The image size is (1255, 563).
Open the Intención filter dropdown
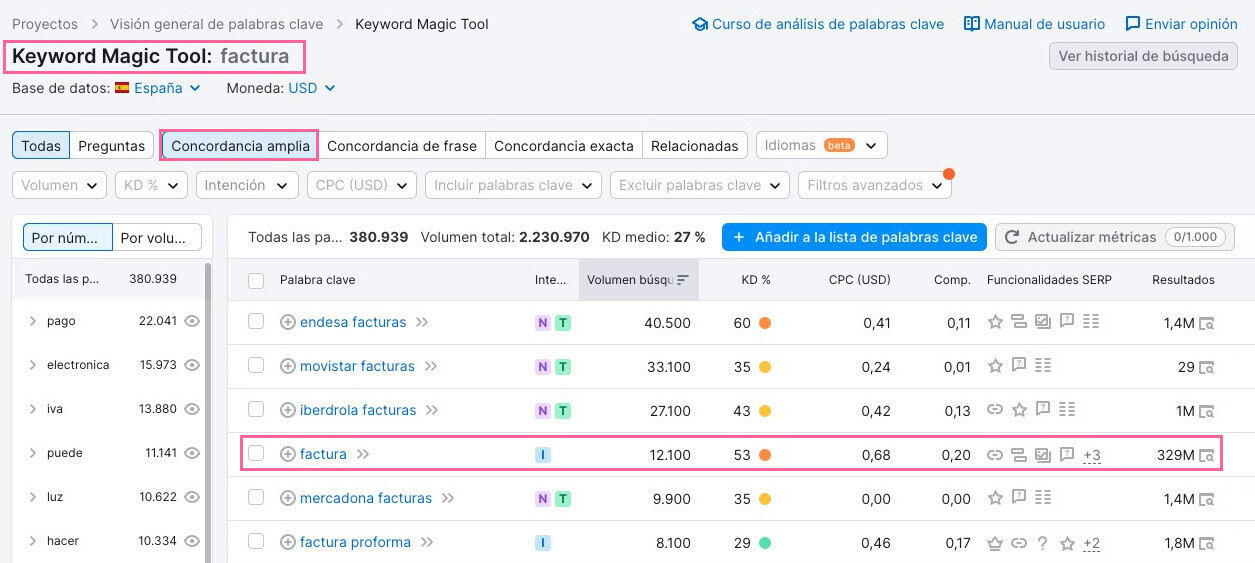point(247,185)
